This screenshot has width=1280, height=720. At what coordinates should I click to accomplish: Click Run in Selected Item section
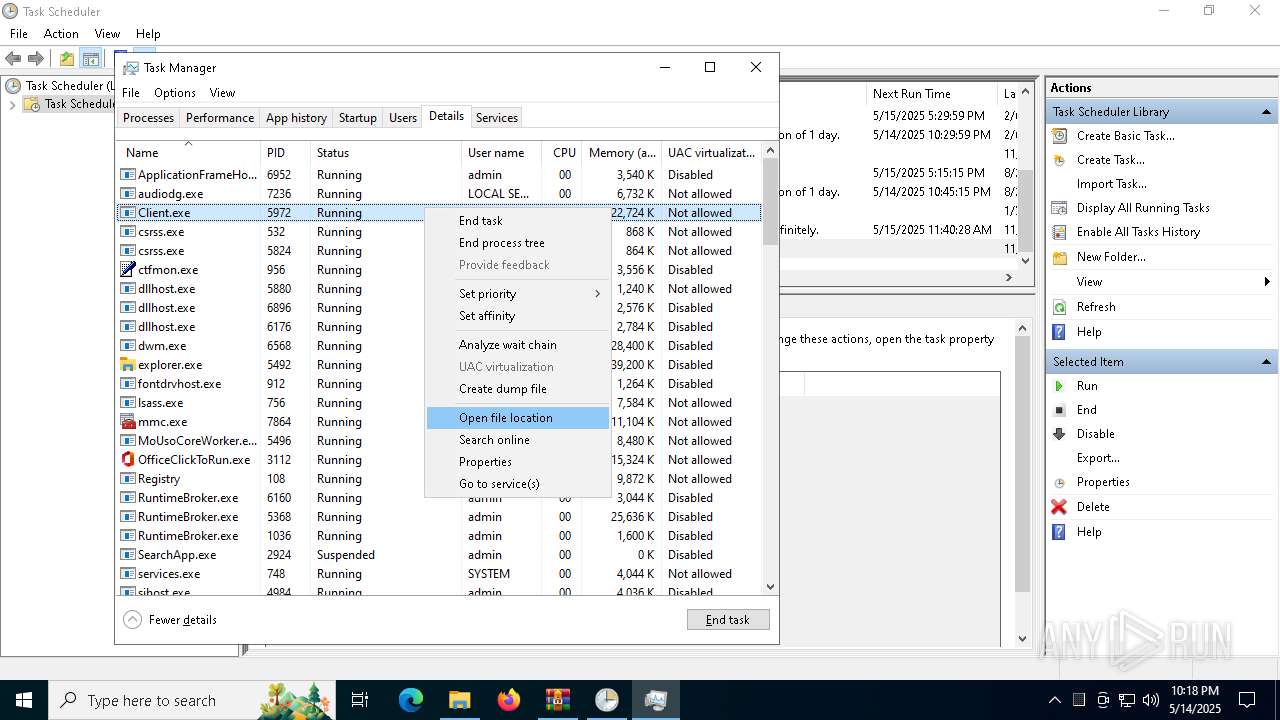1087,386
